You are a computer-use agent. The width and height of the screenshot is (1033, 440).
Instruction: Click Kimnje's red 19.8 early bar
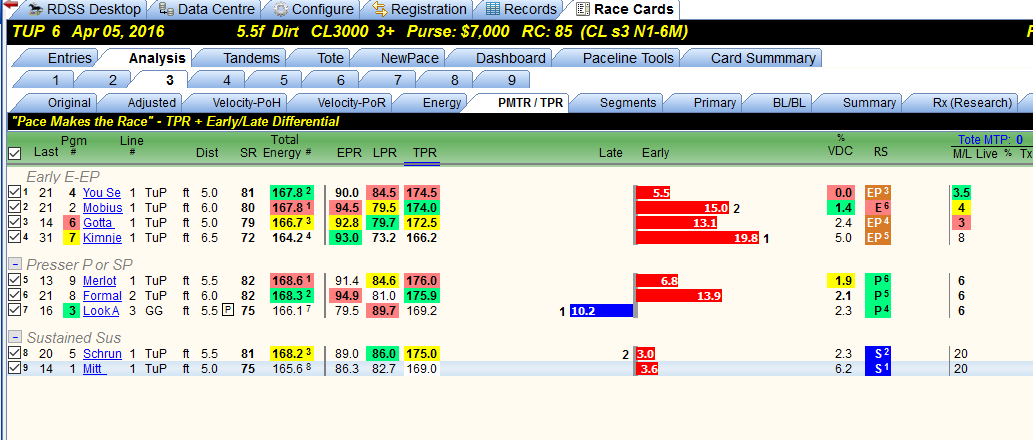coord(698,238)
